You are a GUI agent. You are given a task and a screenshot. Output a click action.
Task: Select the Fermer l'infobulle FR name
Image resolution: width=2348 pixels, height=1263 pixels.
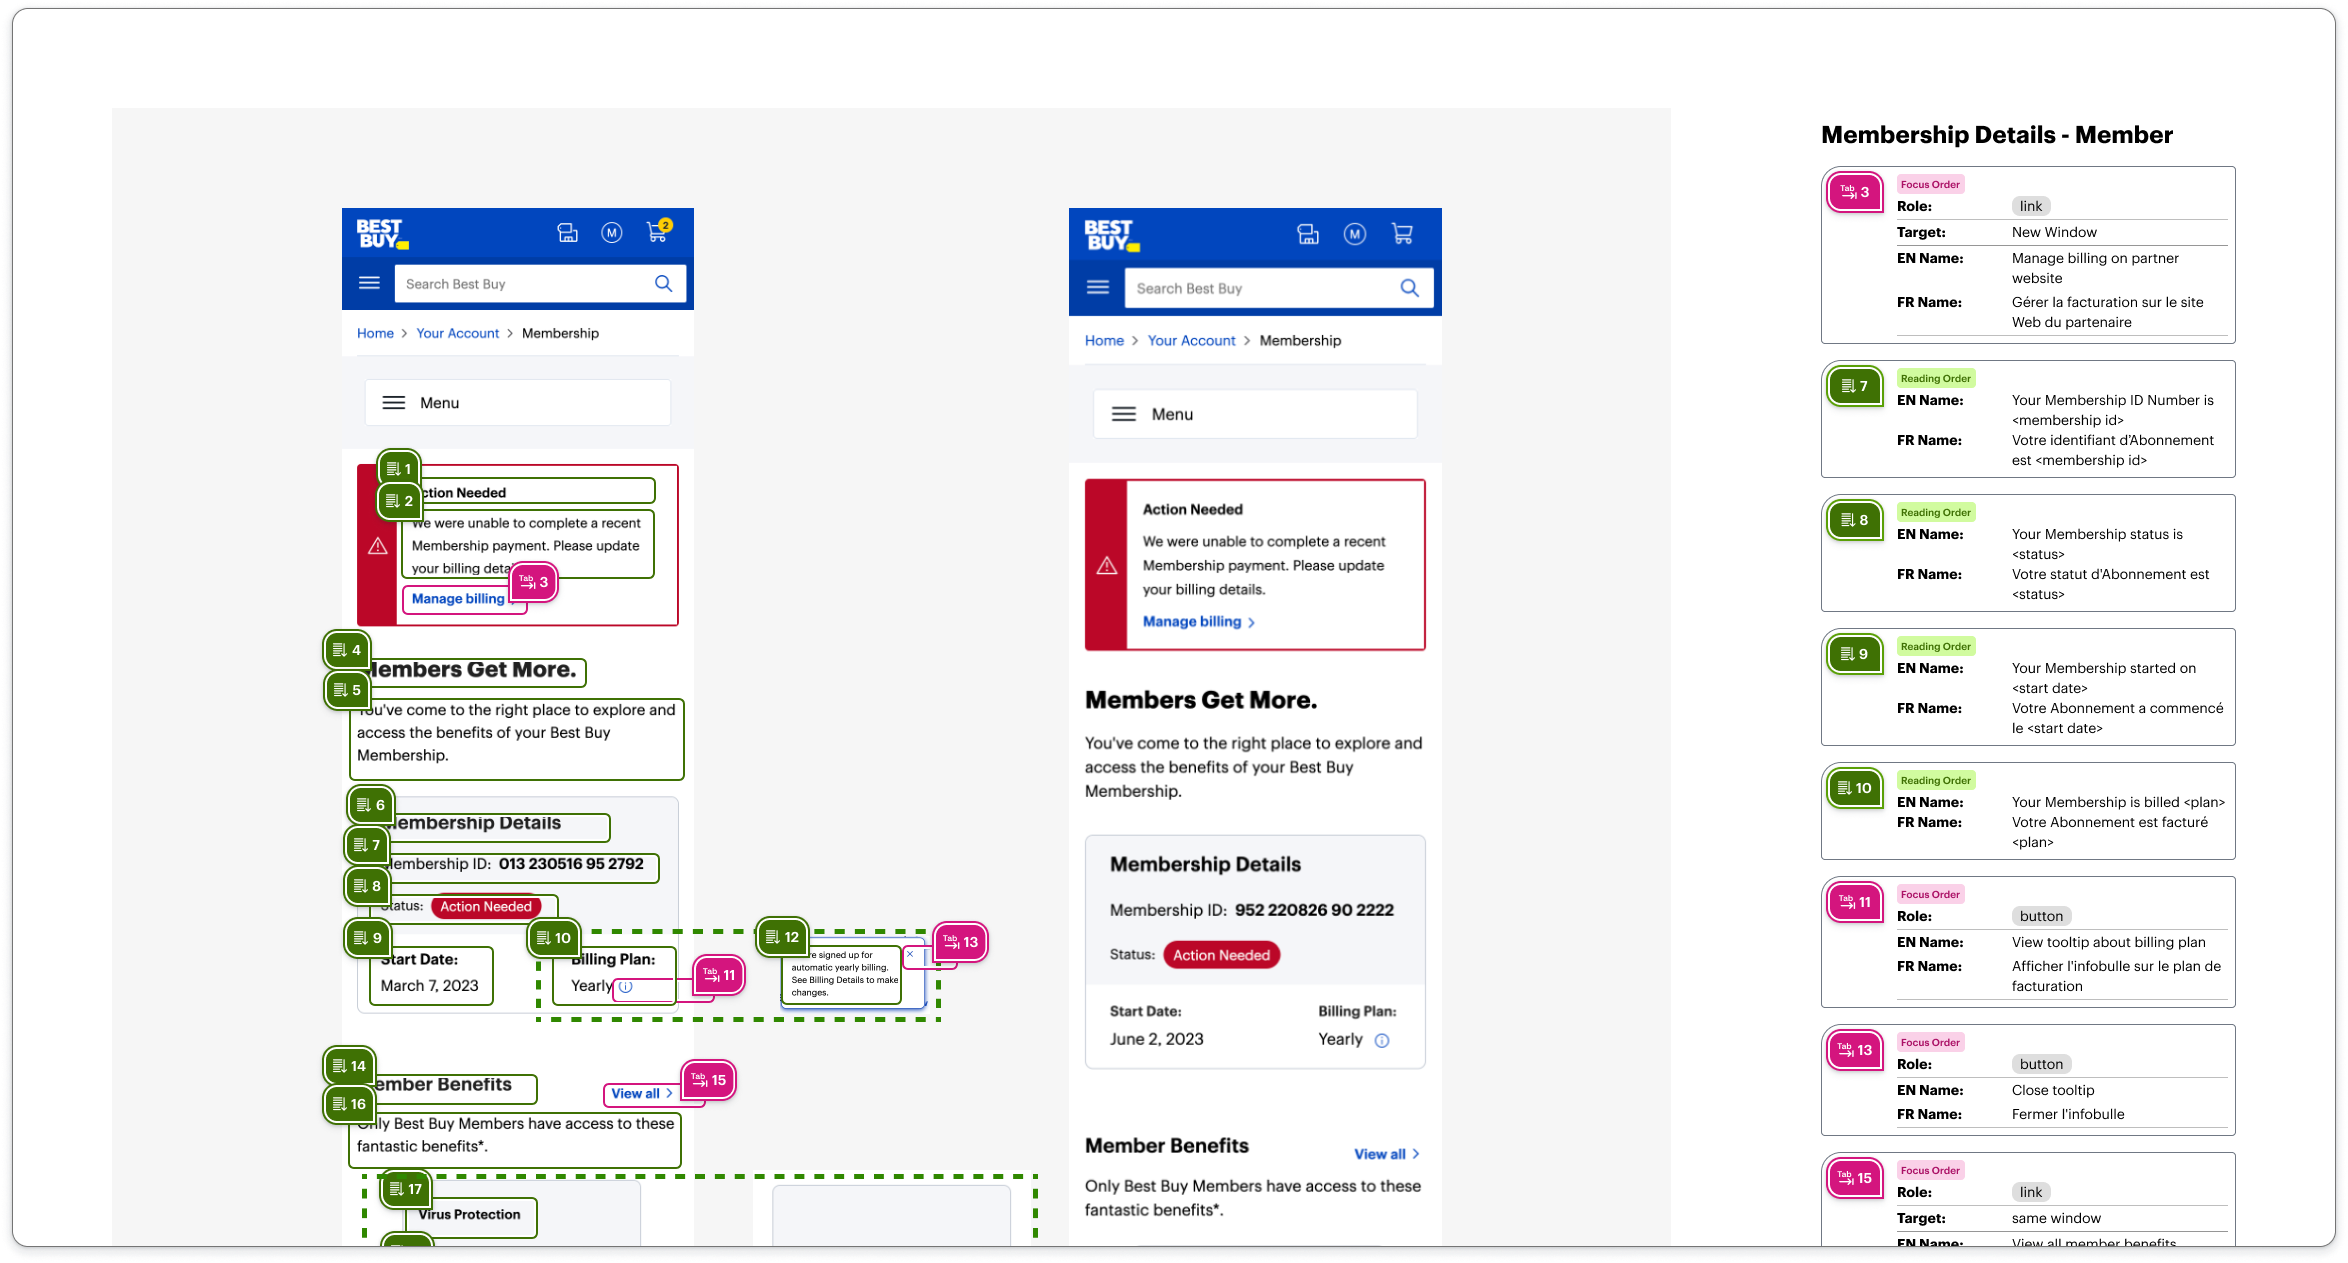2068,1115
